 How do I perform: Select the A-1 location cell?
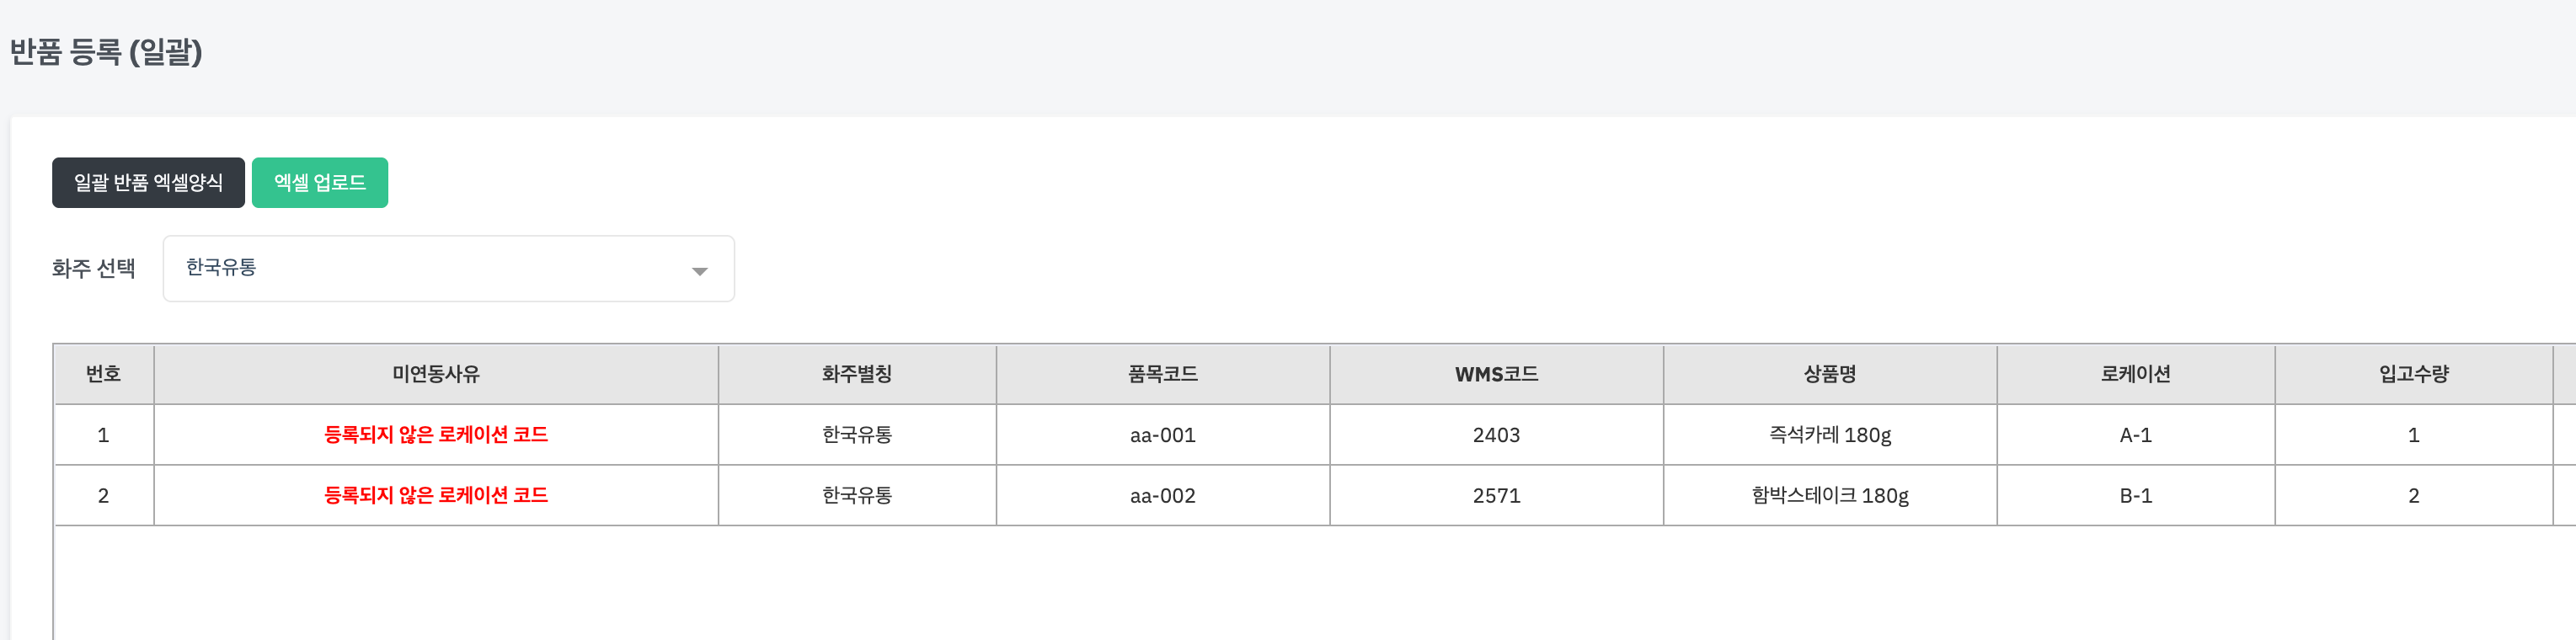[2135, 435]
